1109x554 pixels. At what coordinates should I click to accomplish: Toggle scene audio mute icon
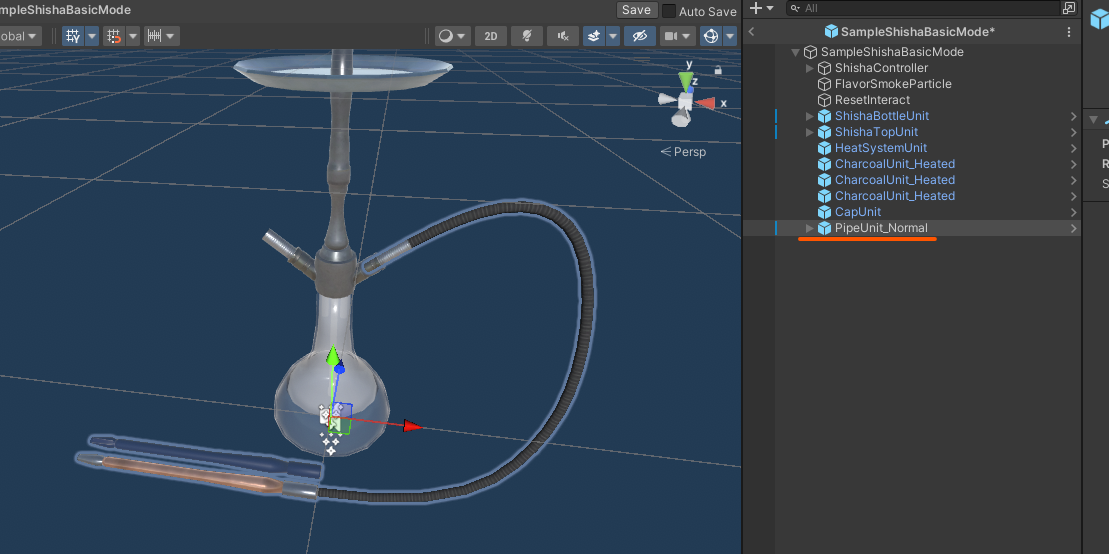563,36
